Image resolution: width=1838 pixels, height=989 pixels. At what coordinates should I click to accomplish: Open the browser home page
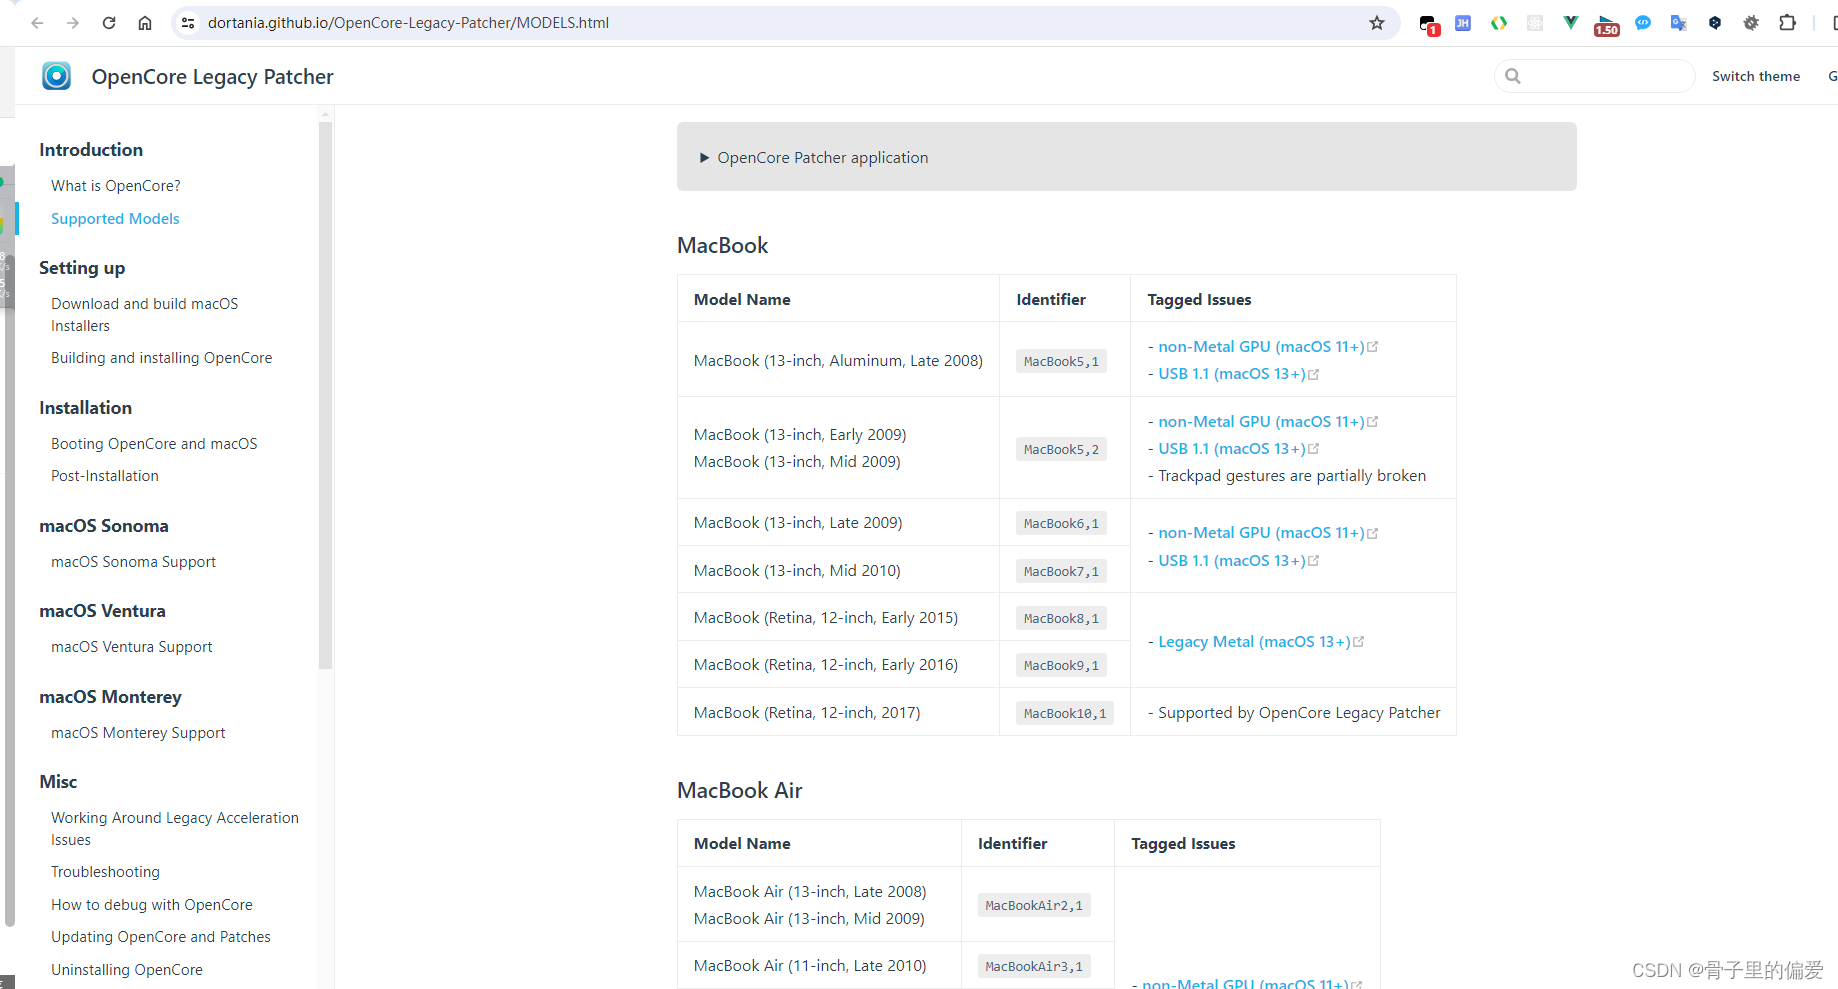(145, 23)
